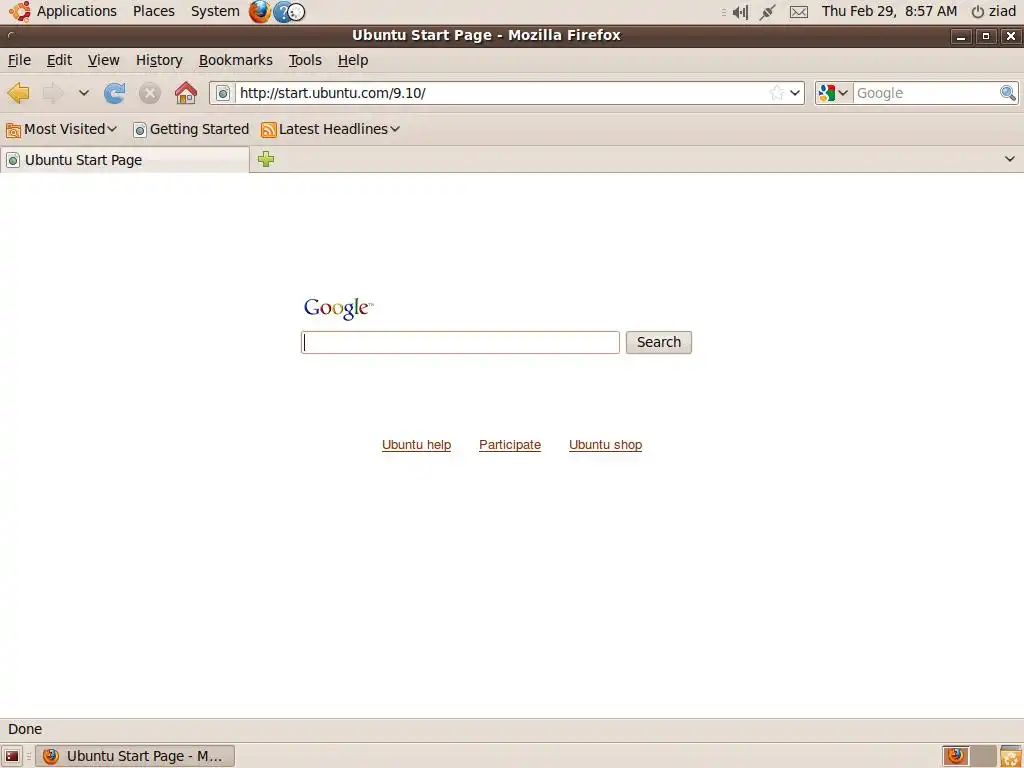This screenshot has height=768, width=1024.
Task: Select the Ubuntu Start Page tab
Action: click(x=125, y=160)
